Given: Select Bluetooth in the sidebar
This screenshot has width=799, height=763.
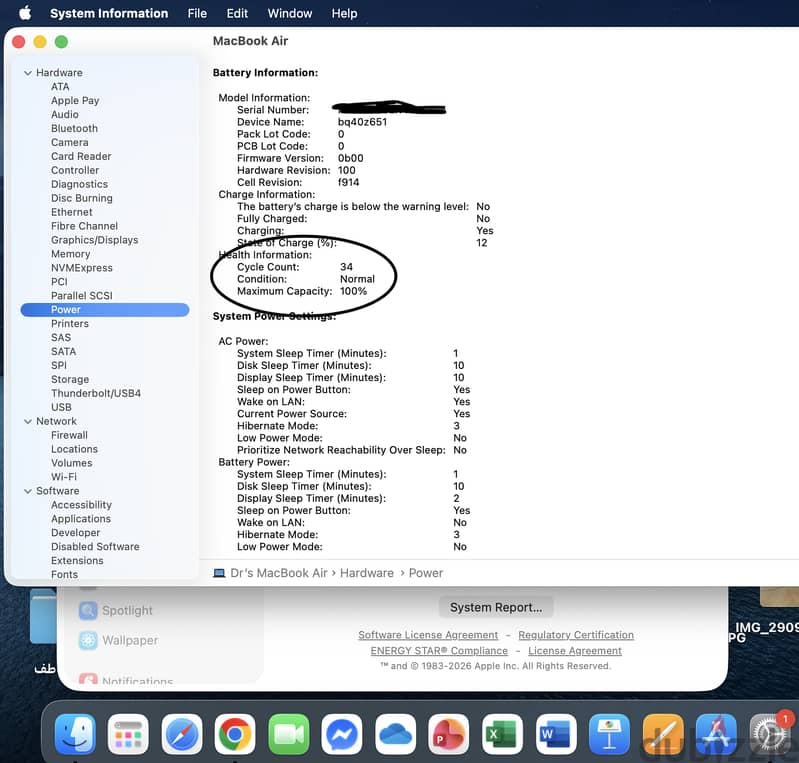Looking at the screenshot, I should [x=74, y=128].
